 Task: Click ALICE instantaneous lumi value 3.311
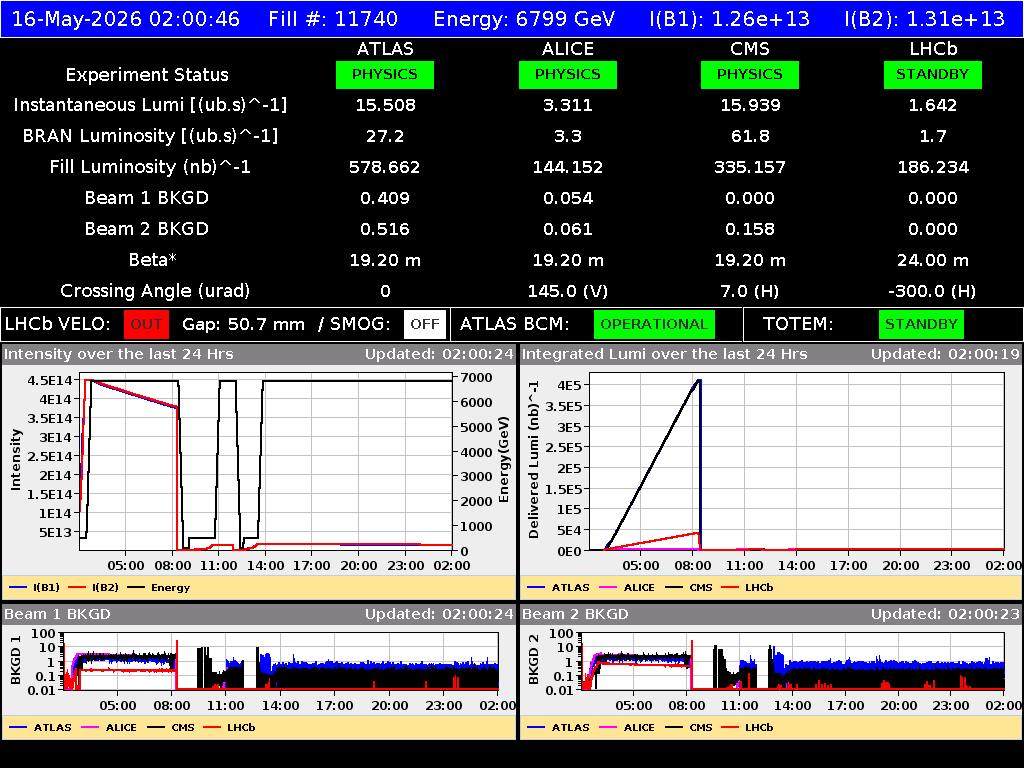[x=568, y=105]
